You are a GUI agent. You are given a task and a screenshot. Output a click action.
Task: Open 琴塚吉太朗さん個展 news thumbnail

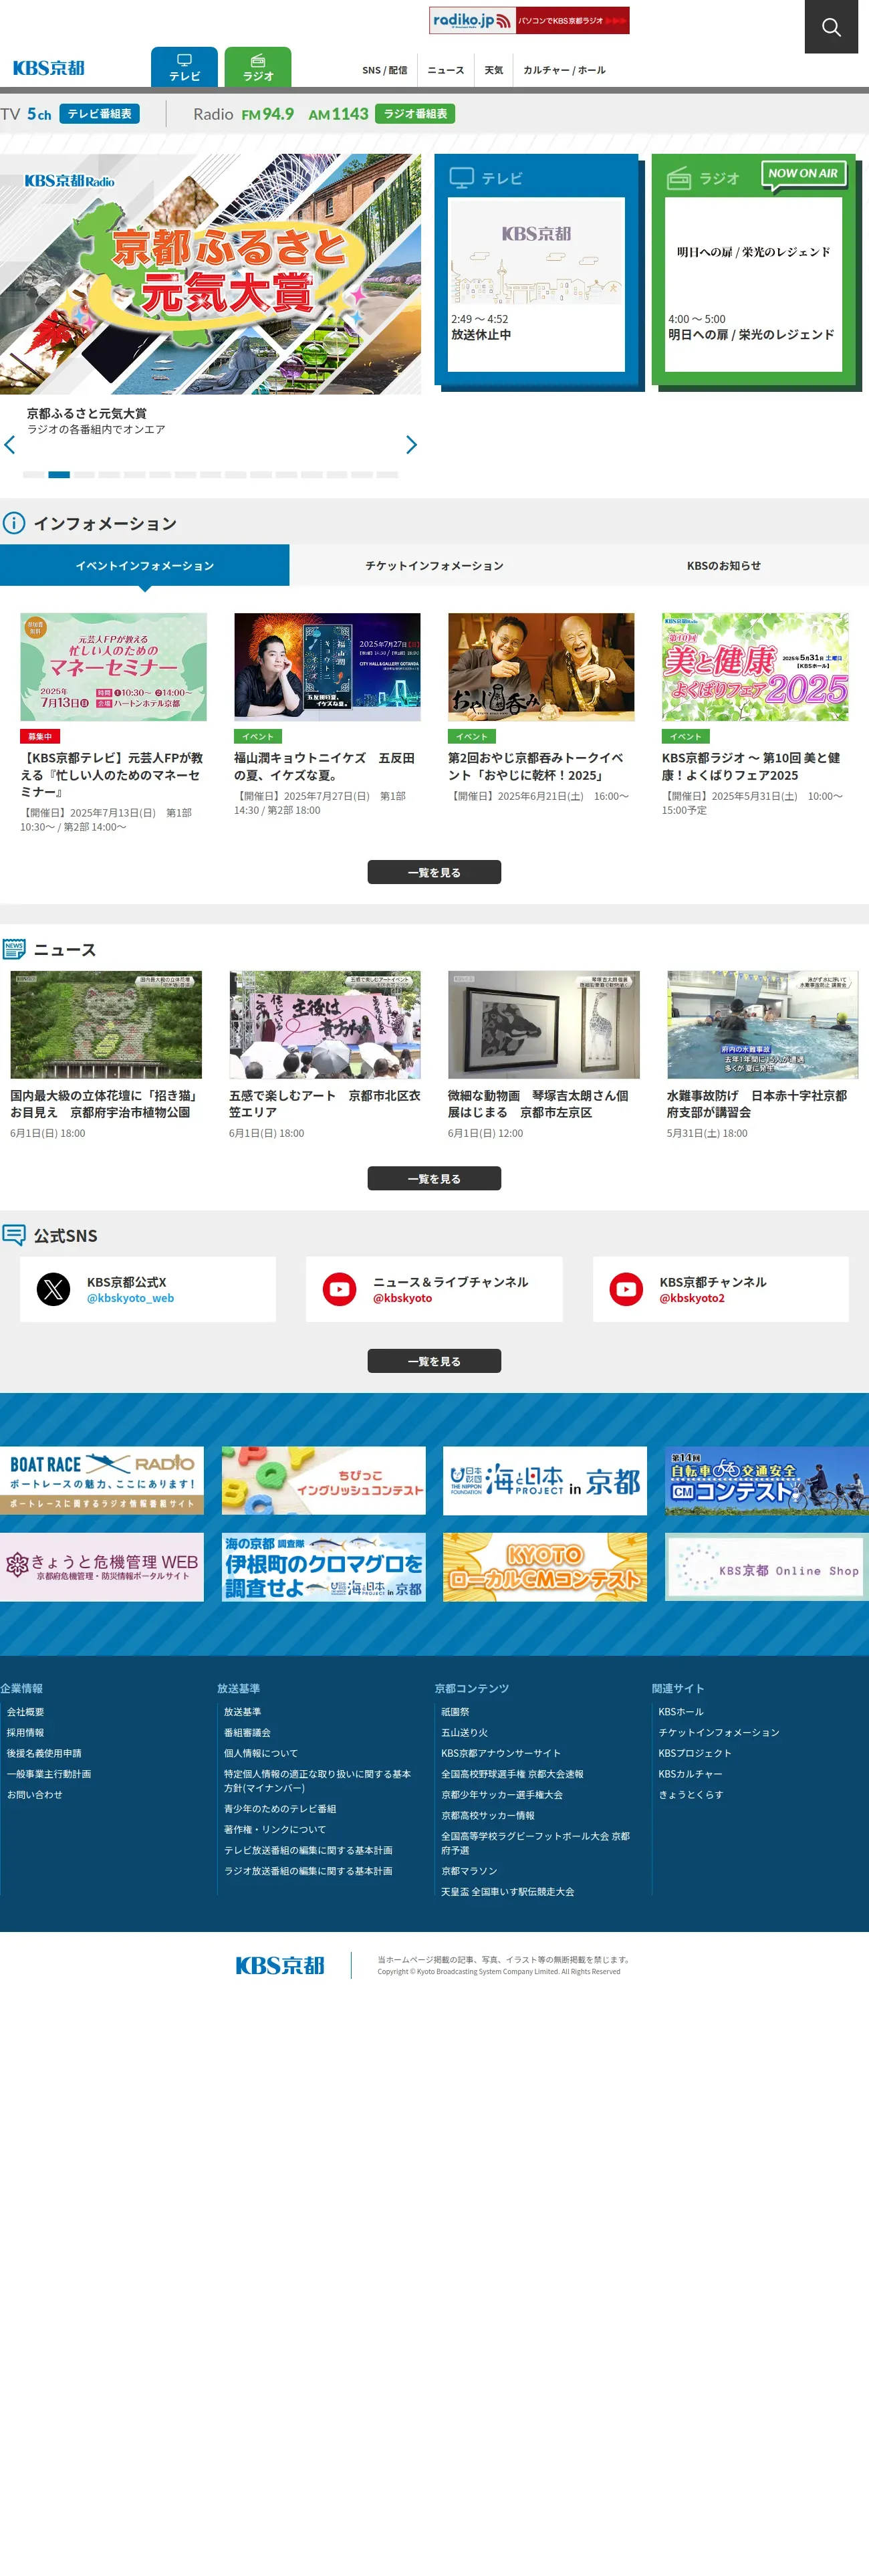tap(543, 1024)
